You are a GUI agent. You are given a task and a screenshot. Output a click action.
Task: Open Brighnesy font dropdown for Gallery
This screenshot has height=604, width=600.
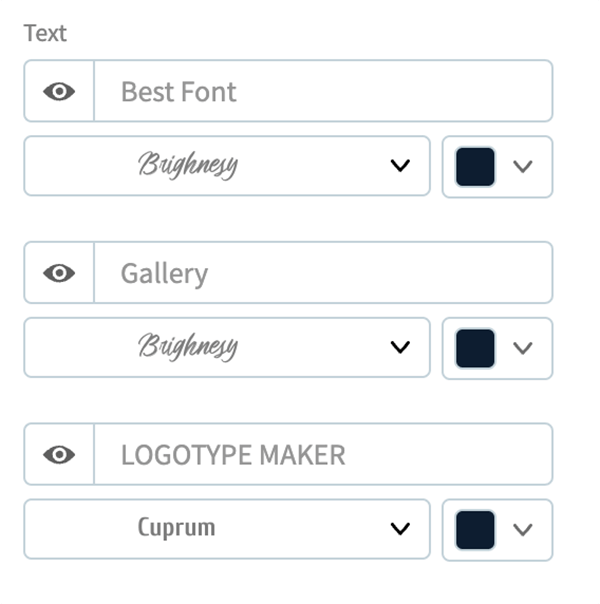coord(227,347)
